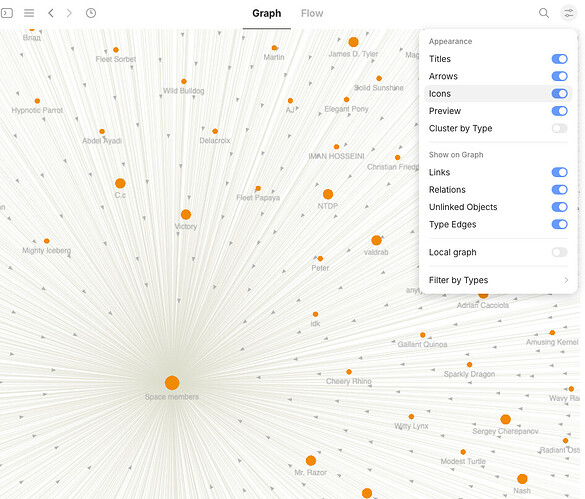585x499 pixels.
Task: Enable Cluster by Type toggle
Action: (559, 128)
